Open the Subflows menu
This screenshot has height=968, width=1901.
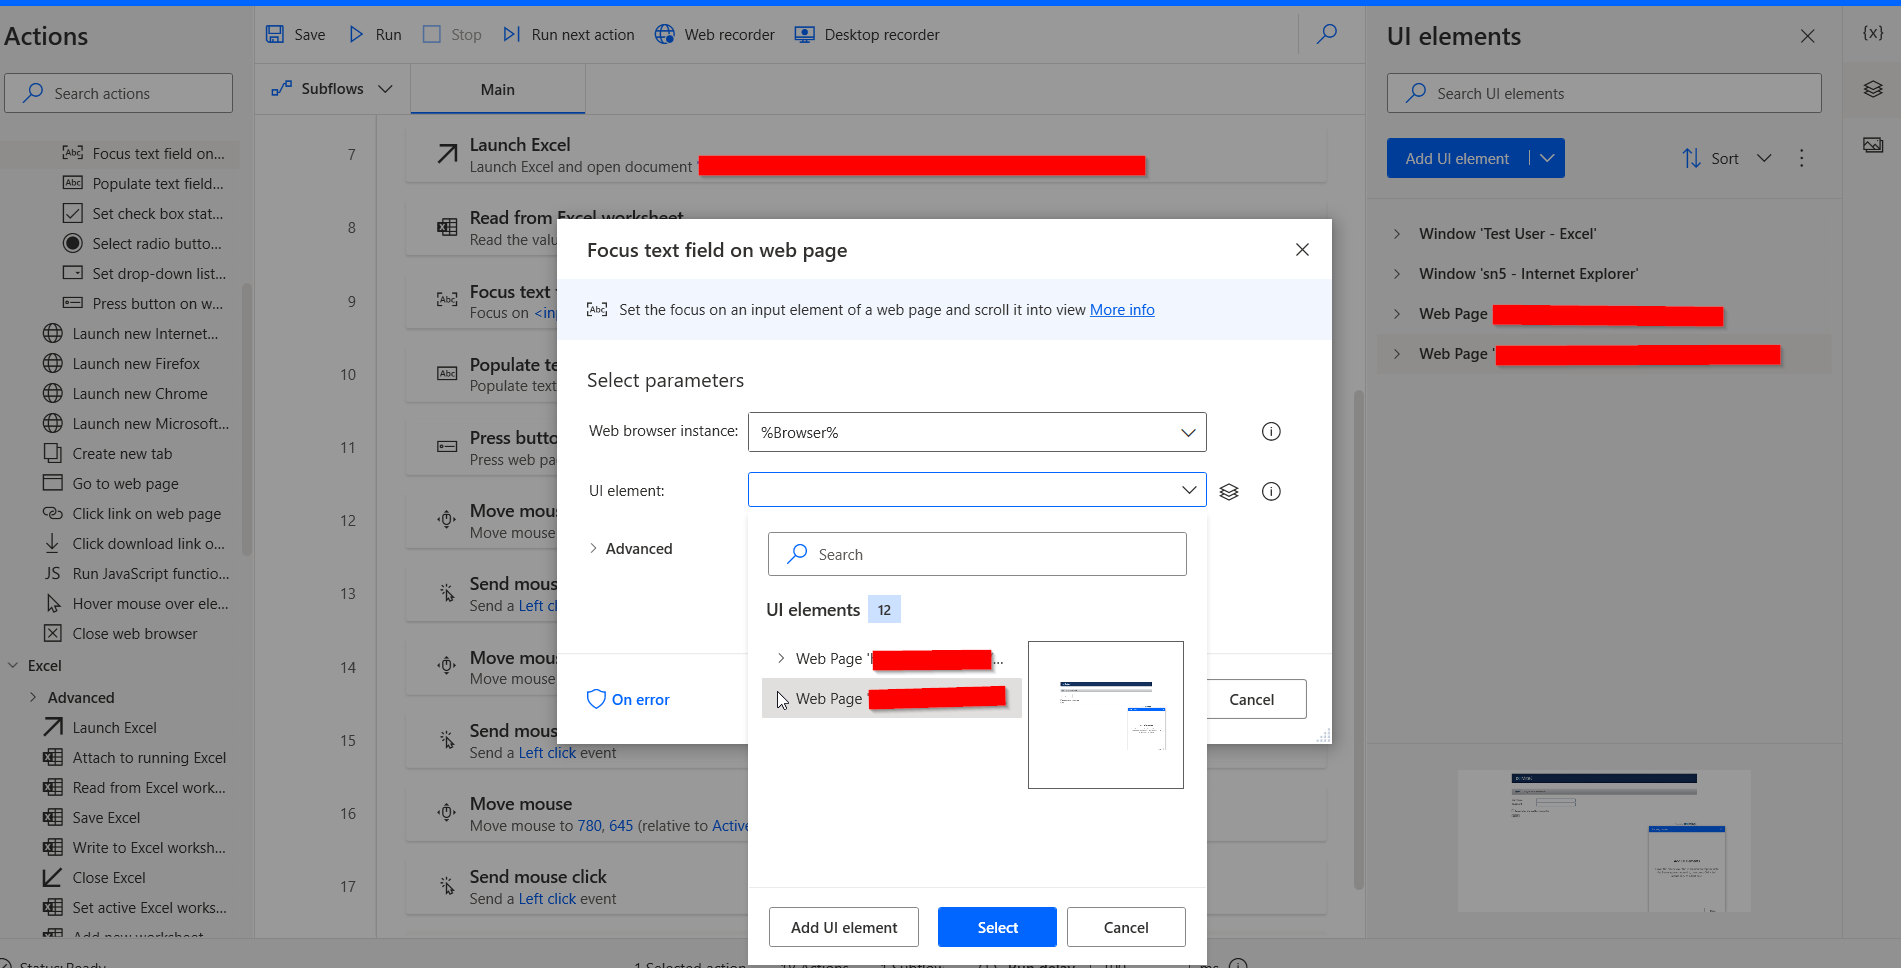[x=330, y=88]
